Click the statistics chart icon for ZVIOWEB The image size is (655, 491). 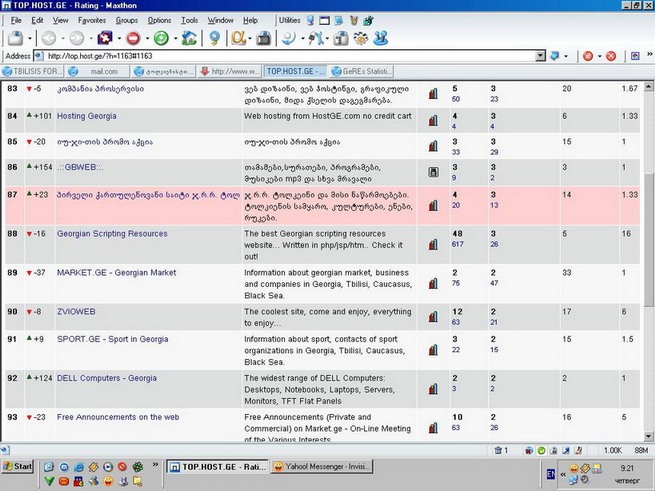(433, 317)
